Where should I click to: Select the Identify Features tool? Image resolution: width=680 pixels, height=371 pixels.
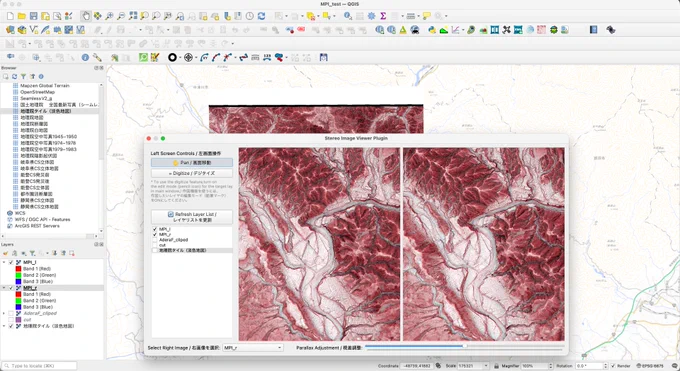tap(348, 16)
